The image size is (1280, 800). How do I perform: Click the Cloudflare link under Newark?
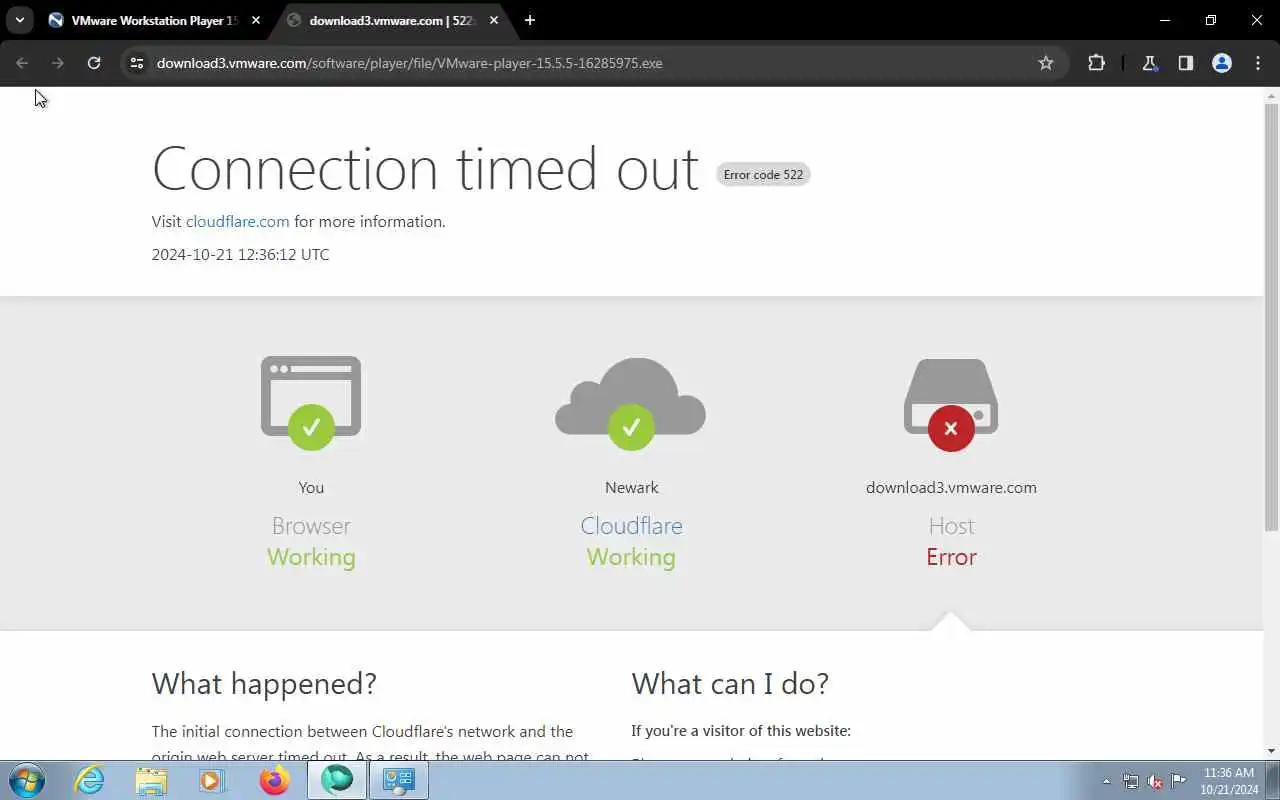click(631, 526)
